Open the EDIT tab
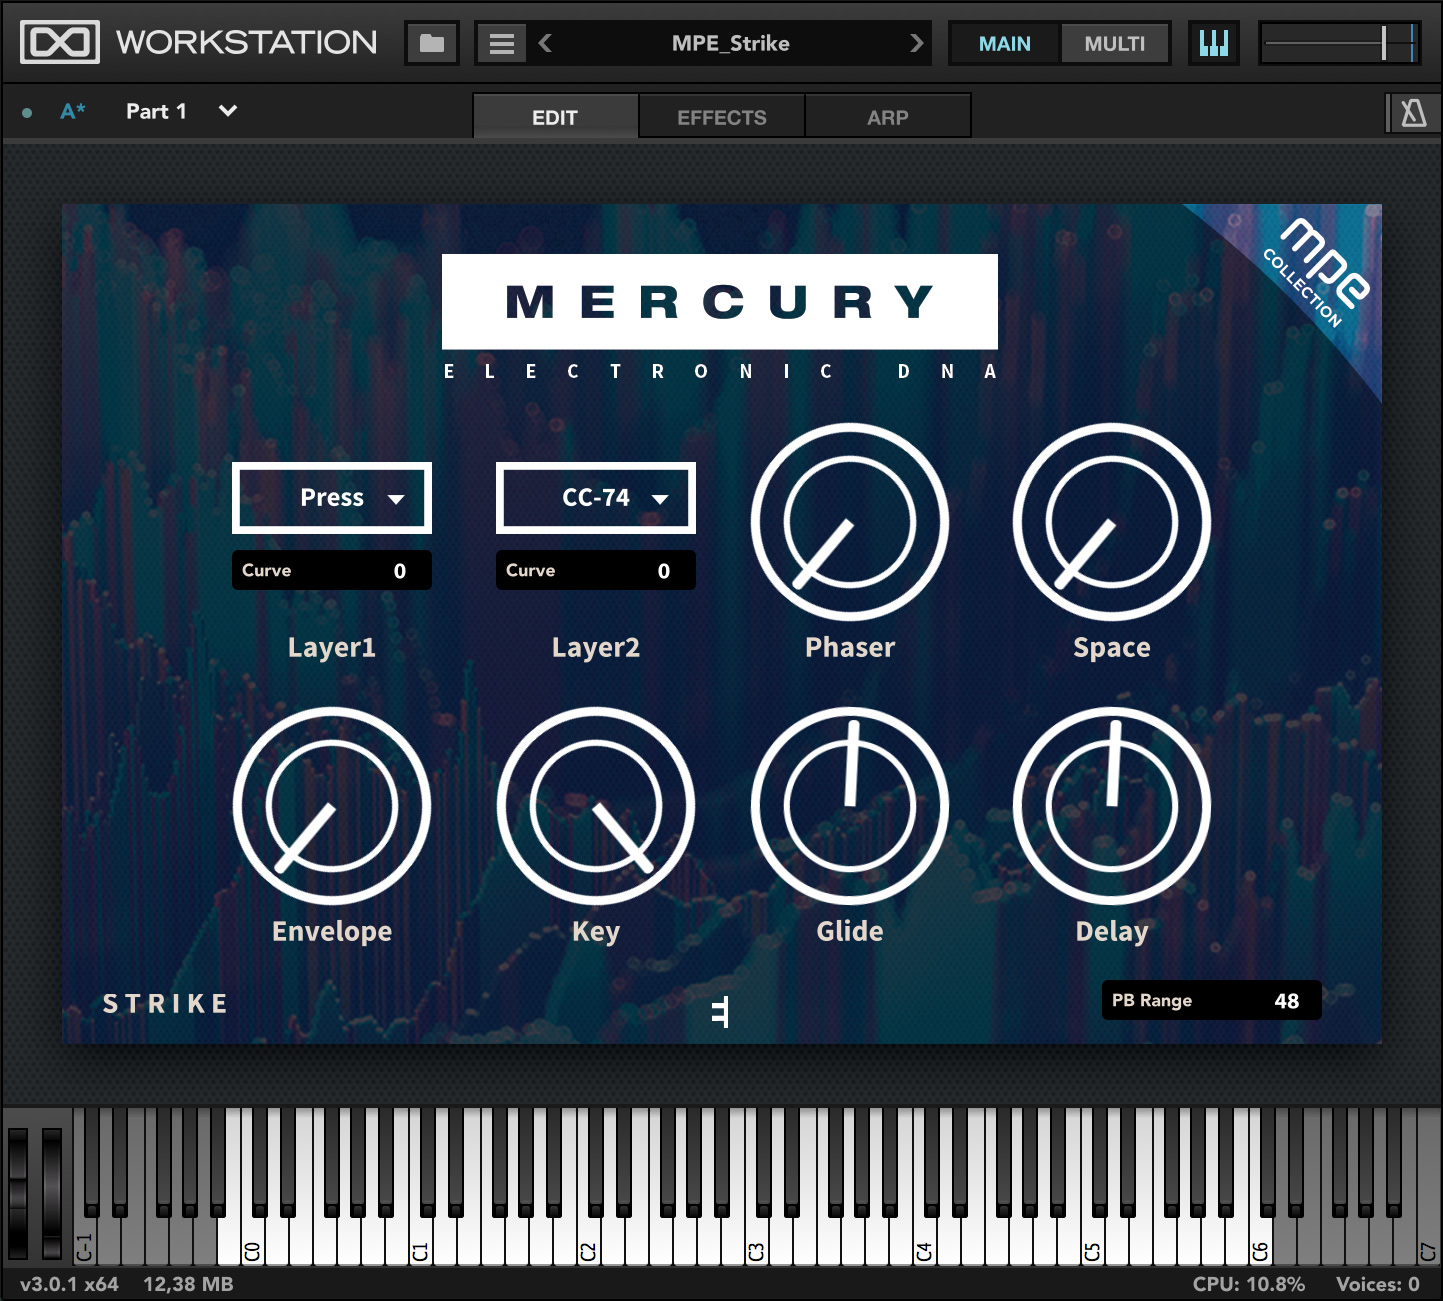Screen dimensions: 1443x1301 555,117
